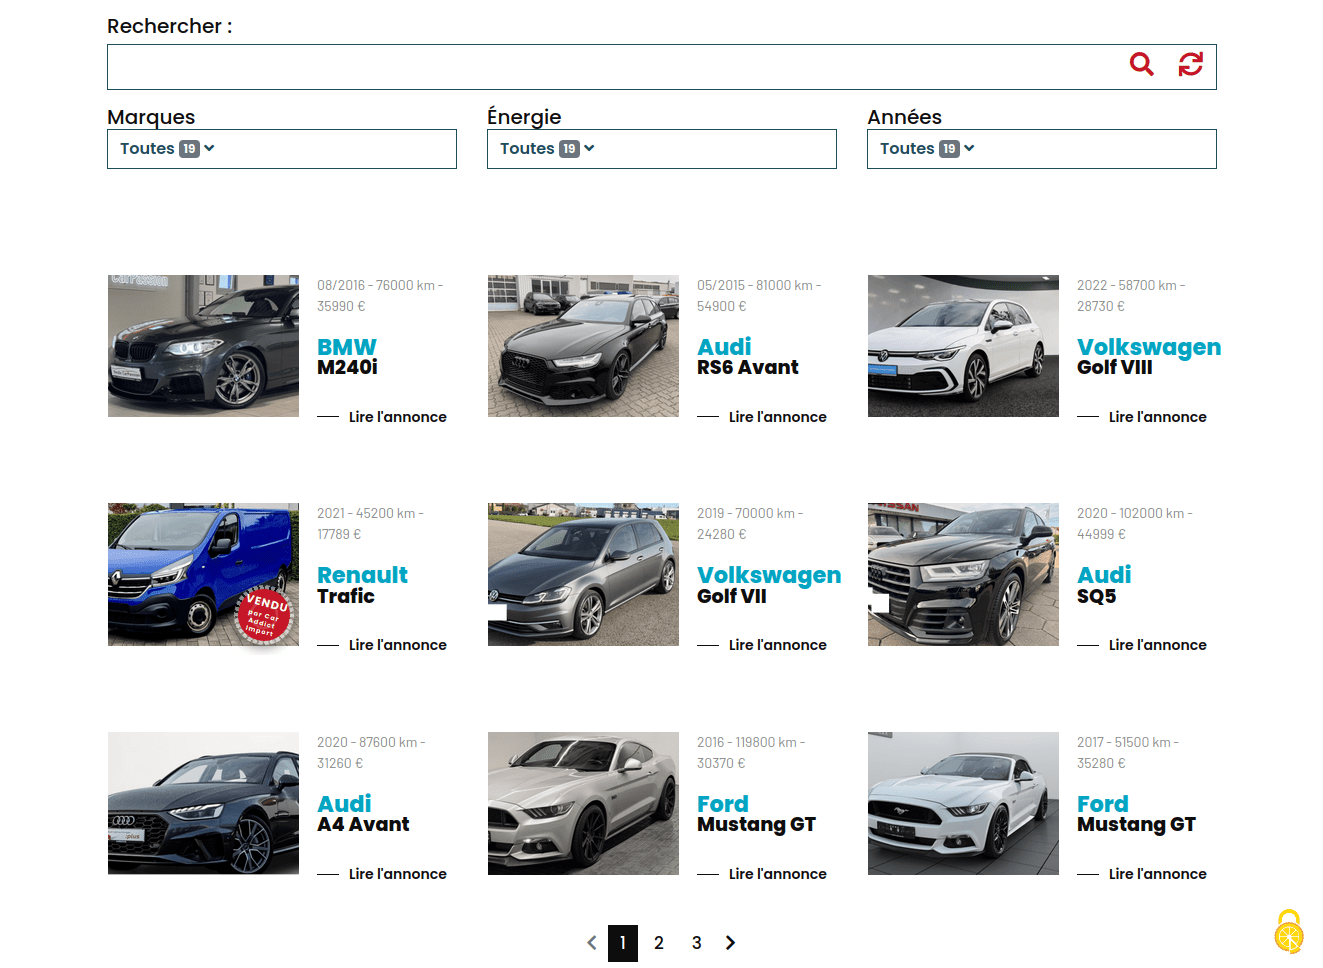Click the red refresh arrows icon

(1190, 65)
